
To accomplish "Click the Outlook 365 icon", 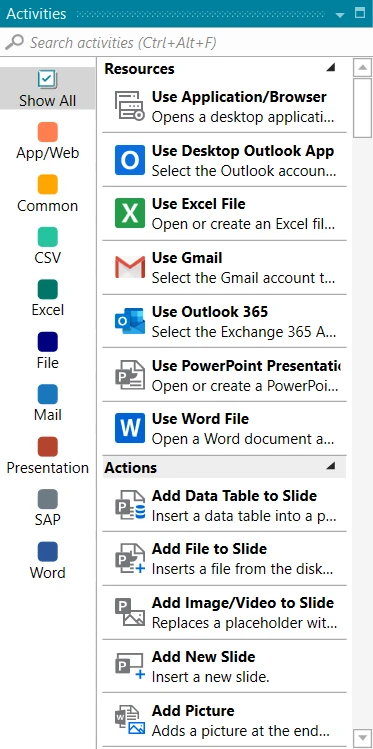I will click(x=130, y=321).
